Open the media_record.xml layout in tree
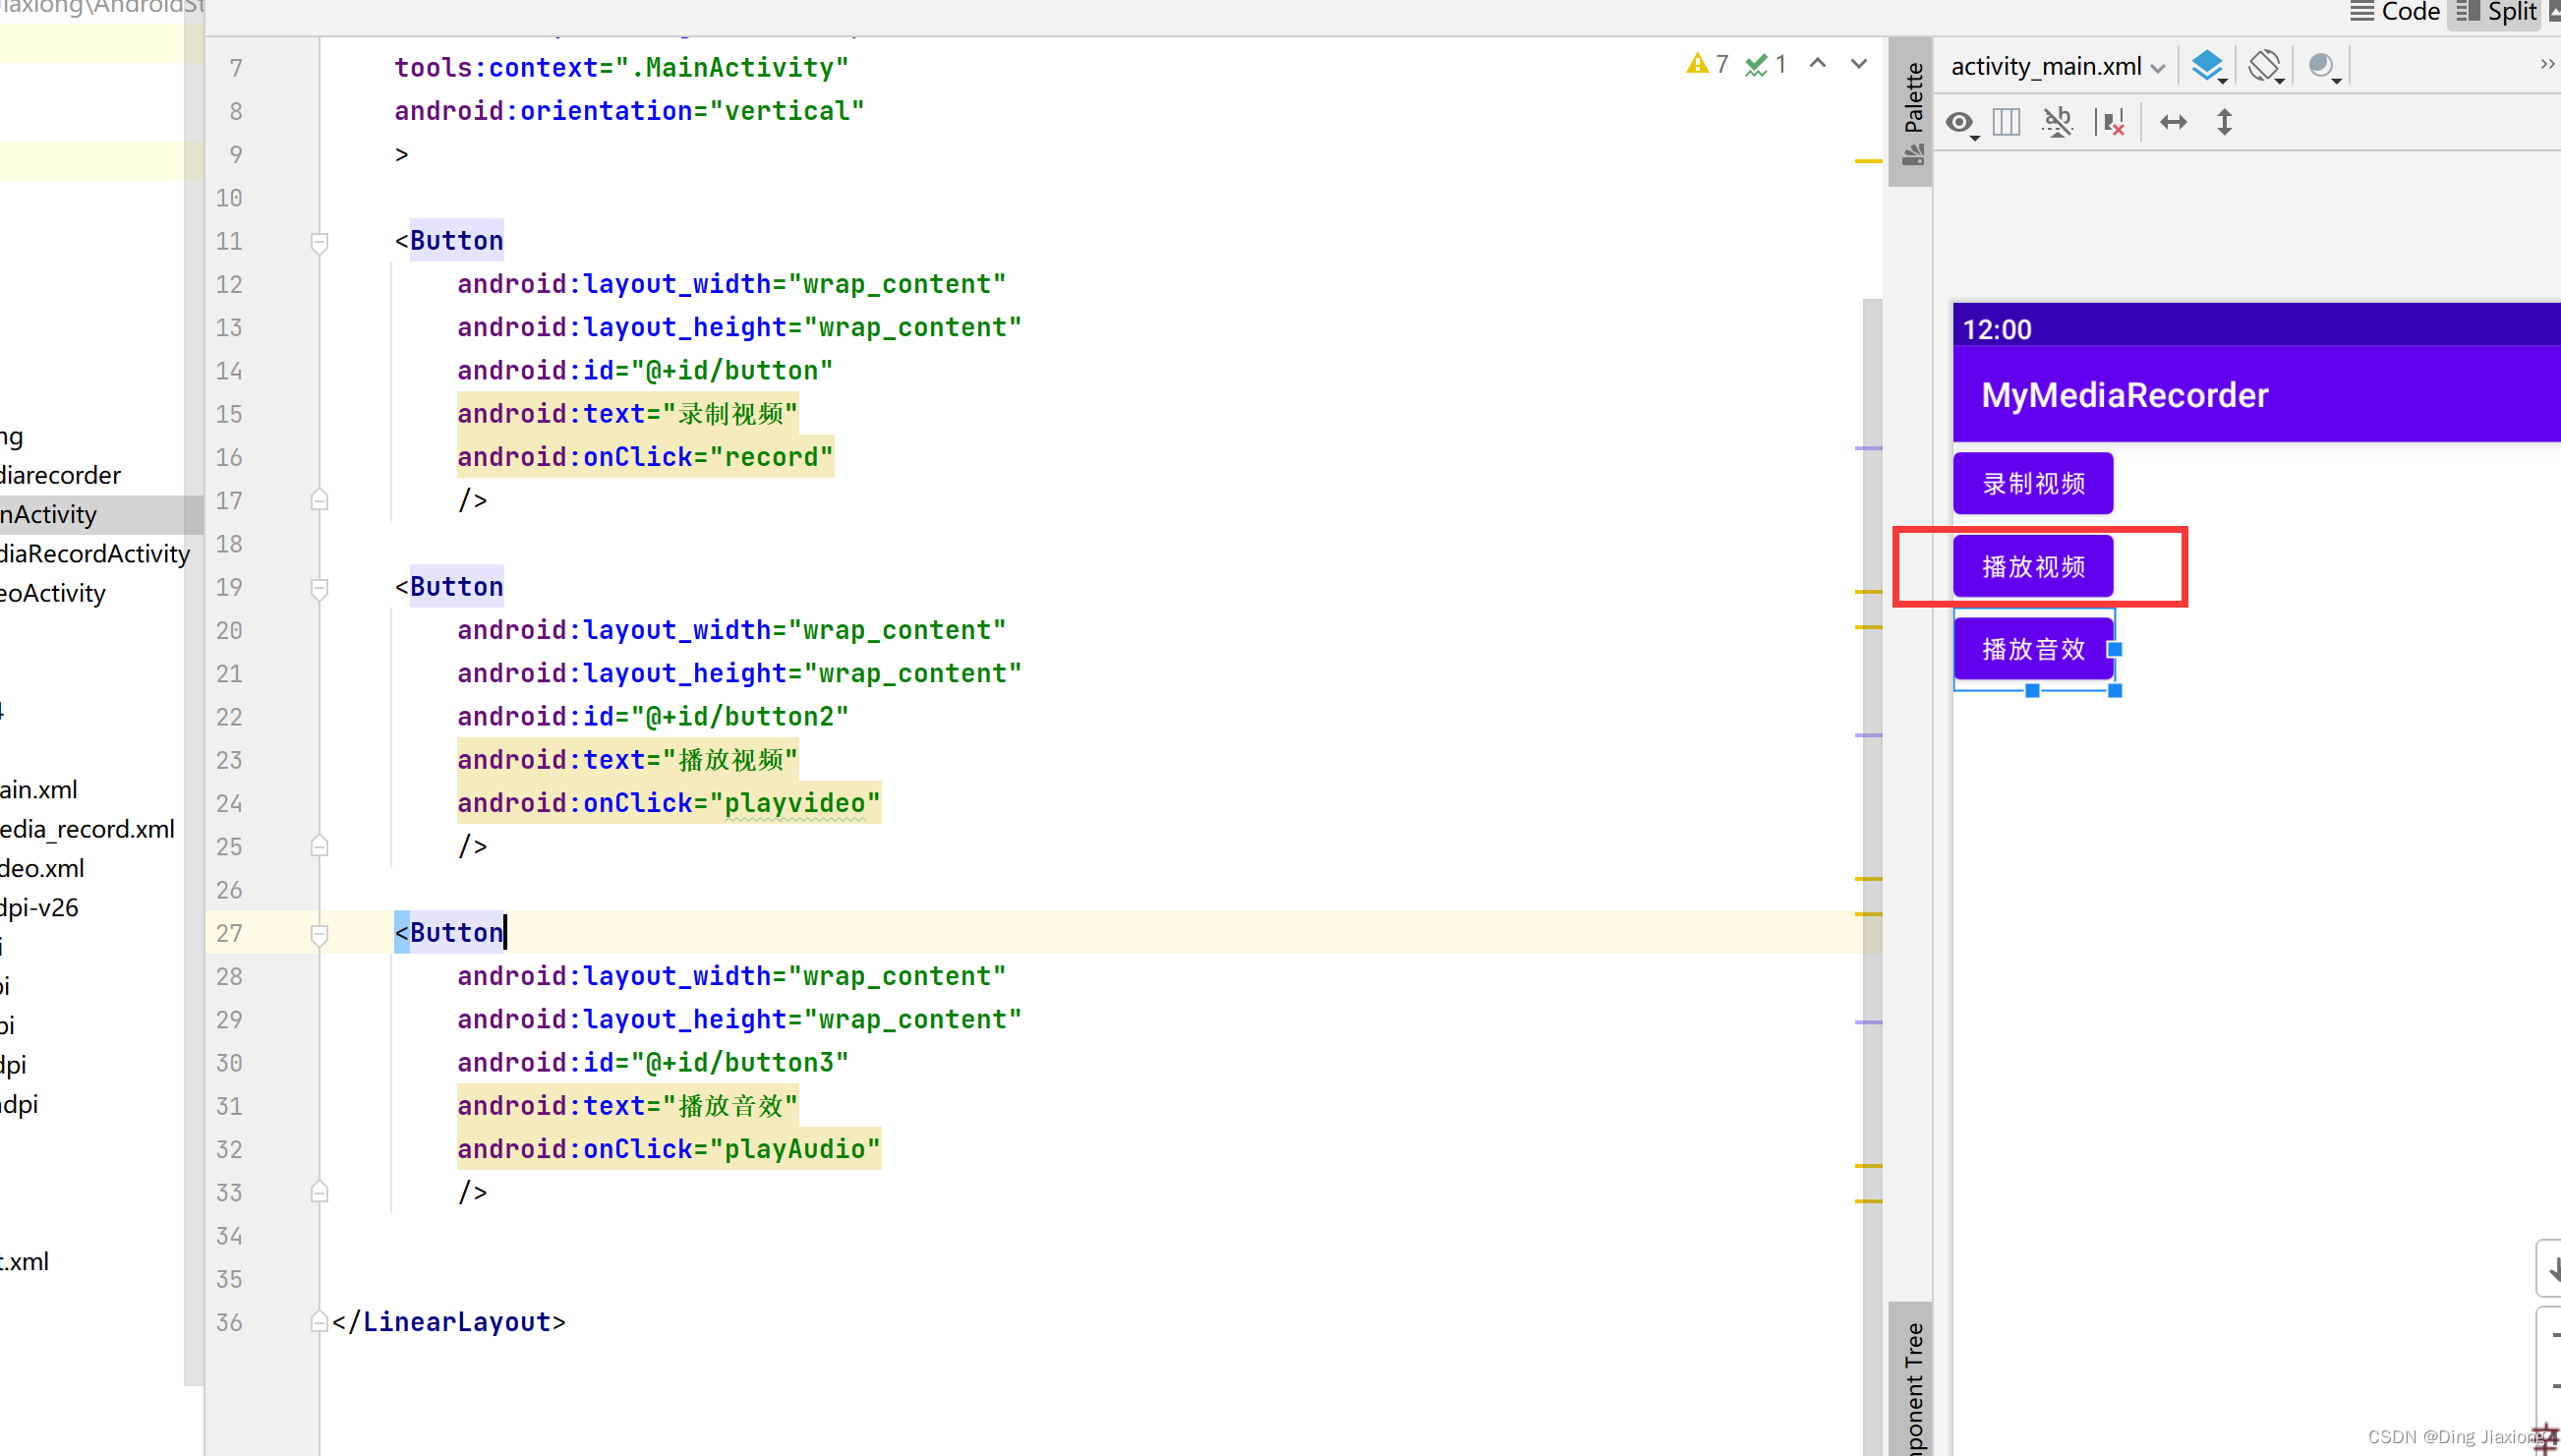2561x1456 pixels. (87, 829)
